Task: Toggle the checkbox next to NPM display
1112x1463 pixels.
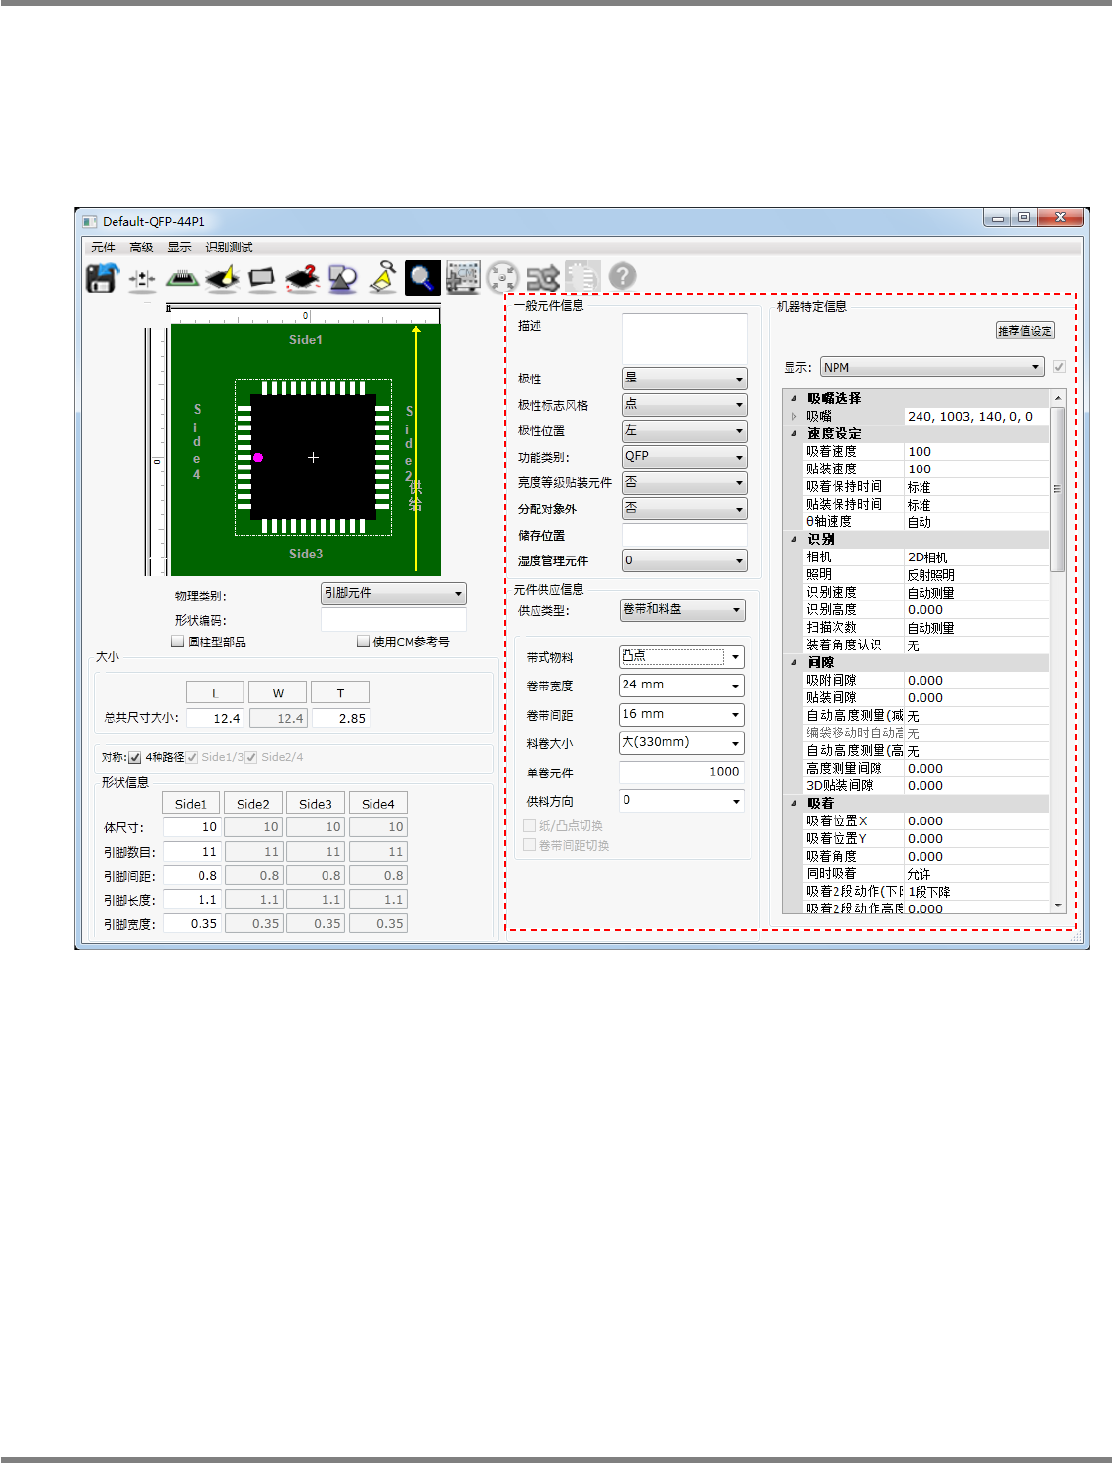Action: 1059,367
